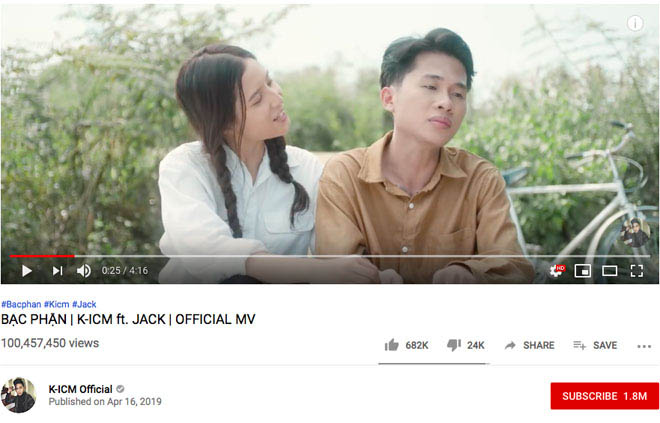Activate the miniplayer icon
Image resolution: width=660 pixels, height=423 pixels.
583,271
